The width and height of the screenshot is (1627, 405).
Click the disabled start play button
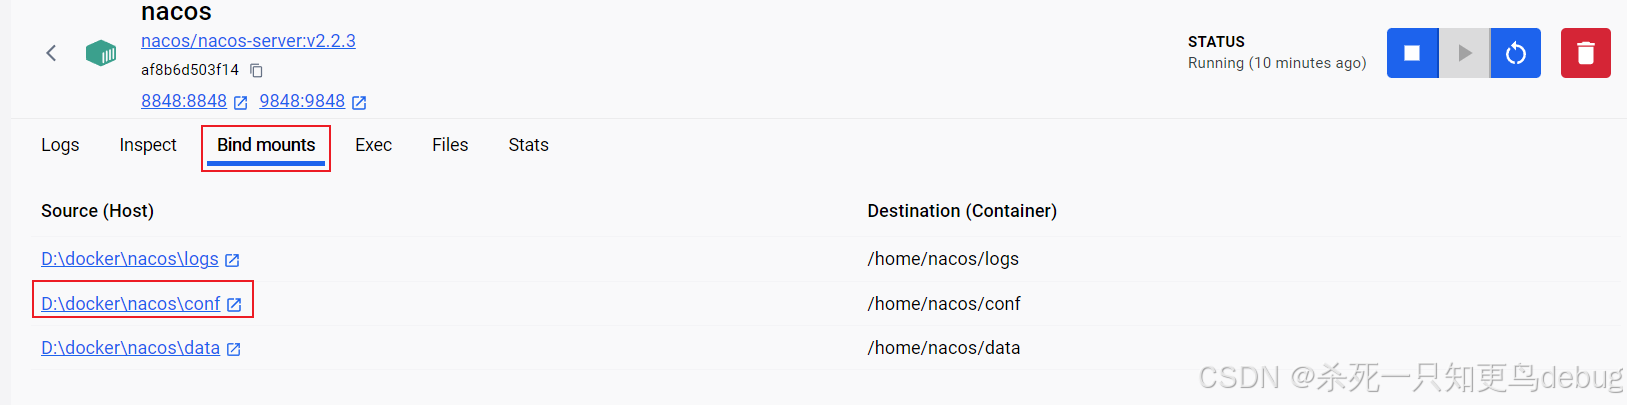[1464, 53]
